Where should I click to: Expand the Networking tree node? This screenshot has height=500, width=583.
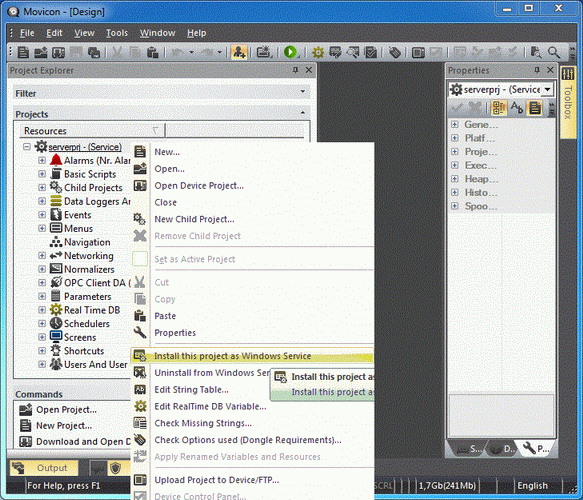click(42, 255)
